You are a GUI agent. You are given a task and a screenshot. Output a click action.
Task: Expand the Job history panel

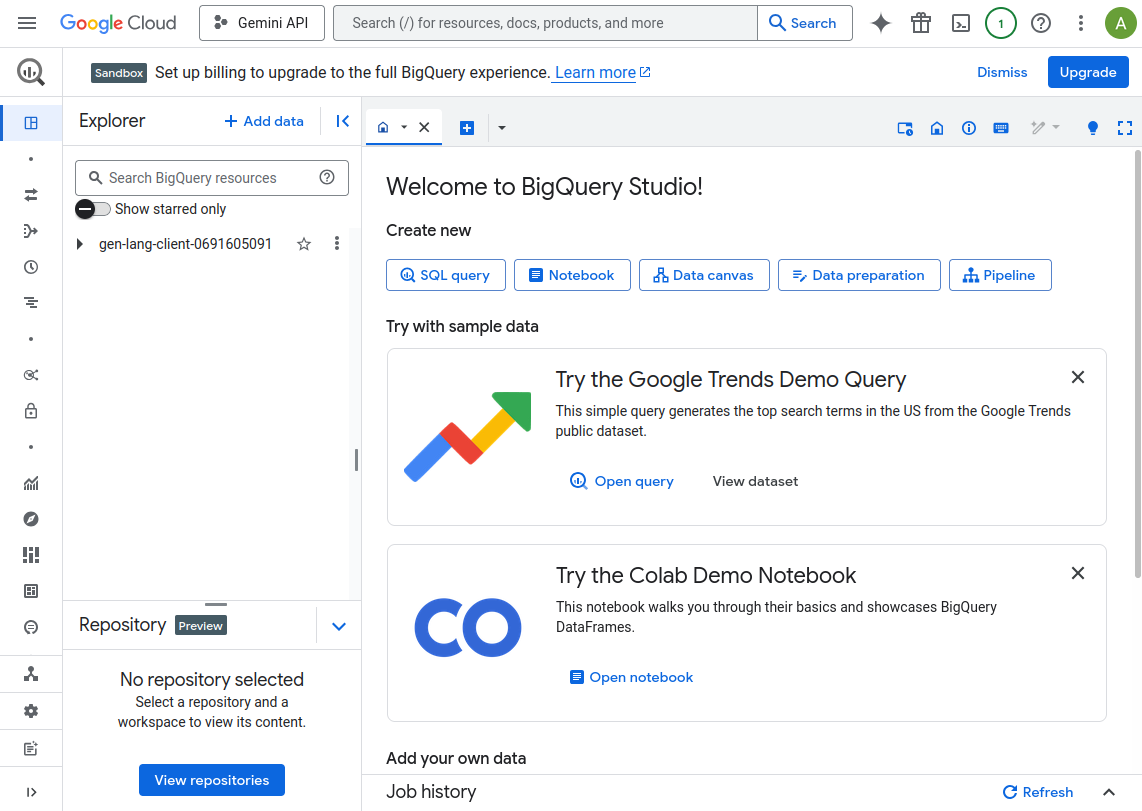1108,792
